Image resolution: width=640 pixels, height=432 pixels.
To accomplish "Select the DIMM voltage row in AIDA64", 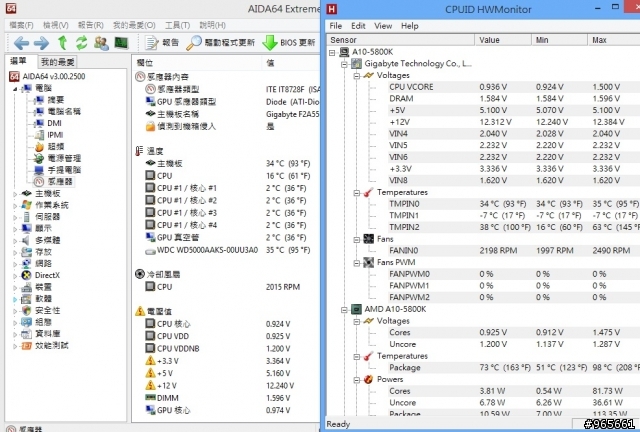I will coord(218,398).
